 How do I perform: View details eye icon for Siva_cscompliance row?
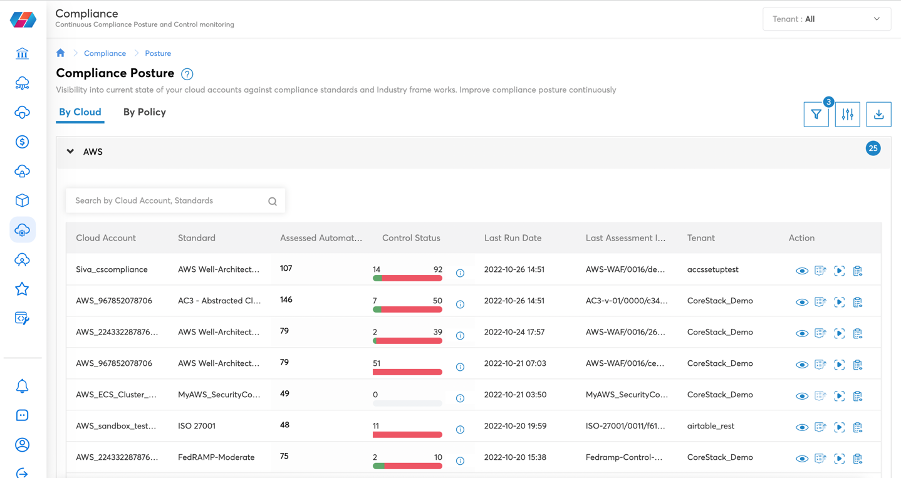point(802,271)
